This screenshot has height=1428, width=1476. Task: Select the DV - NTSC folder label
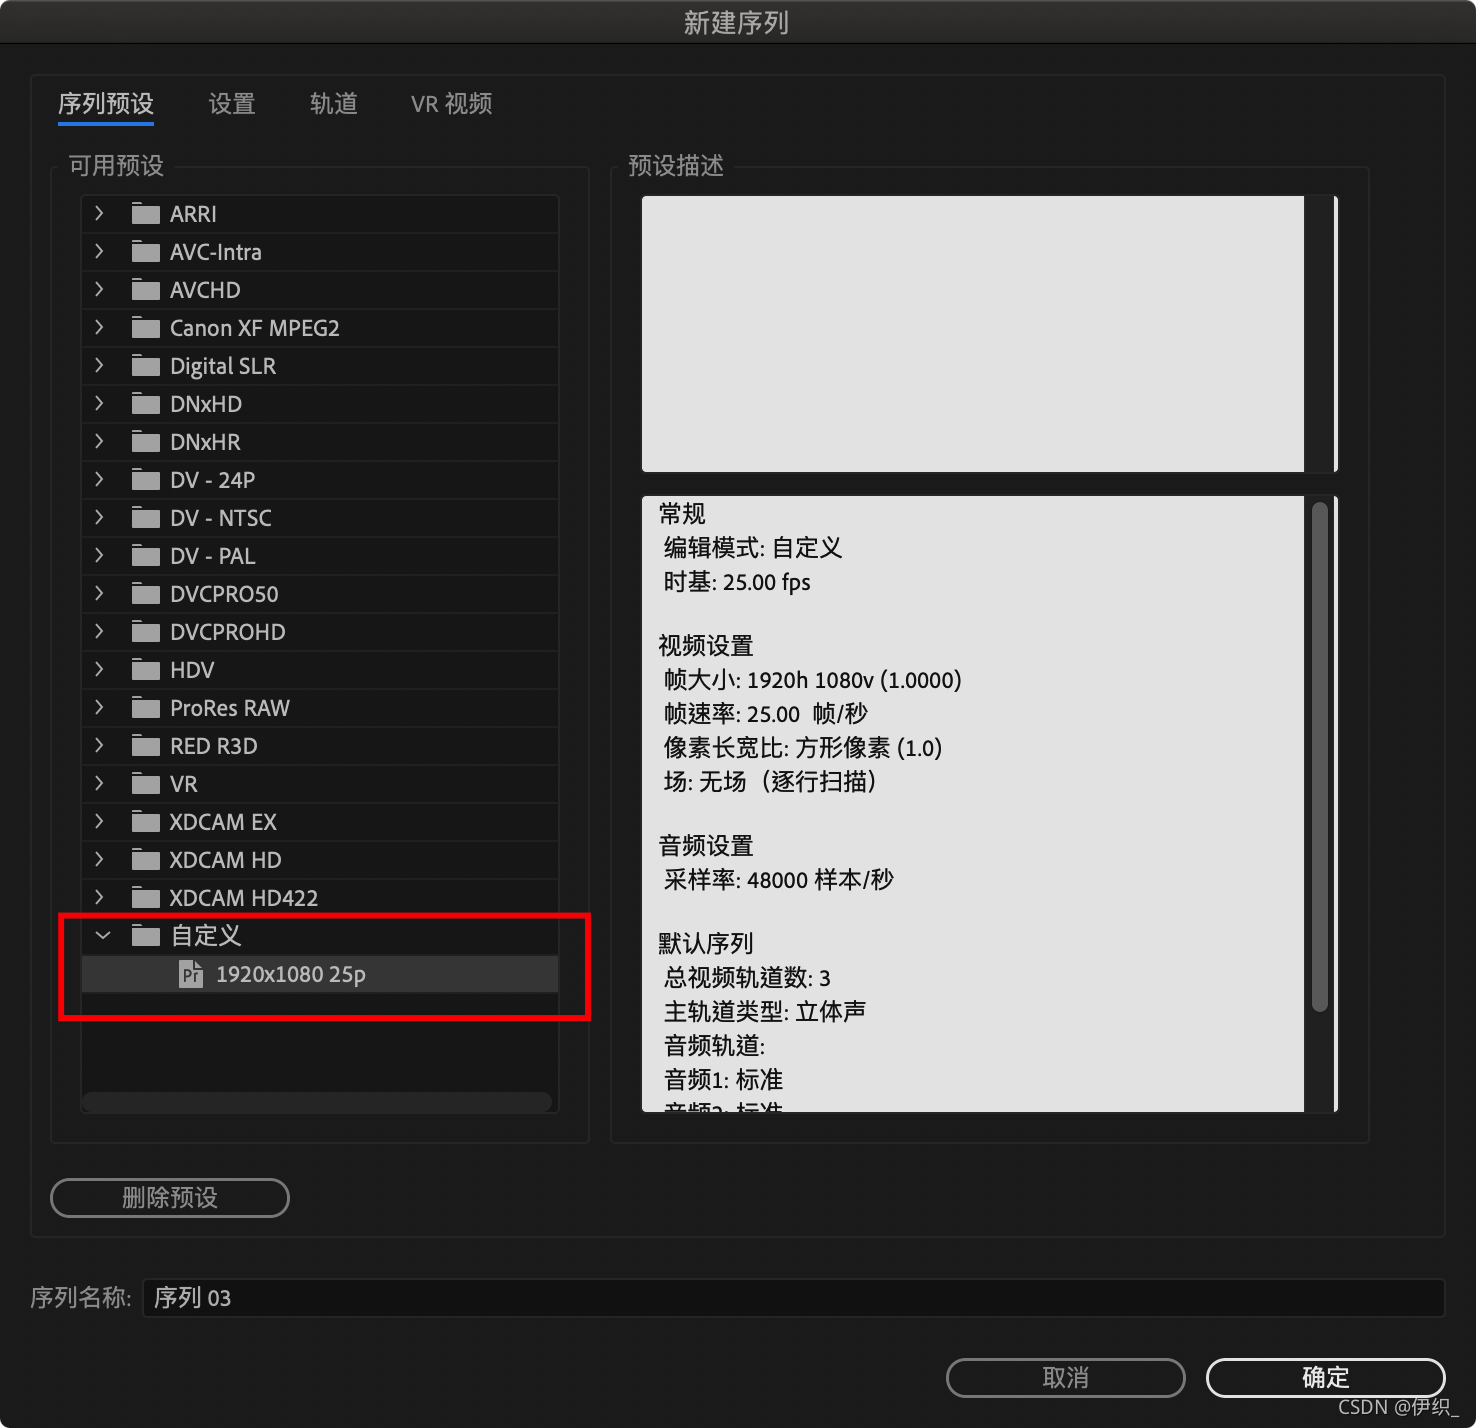[221, 518]
